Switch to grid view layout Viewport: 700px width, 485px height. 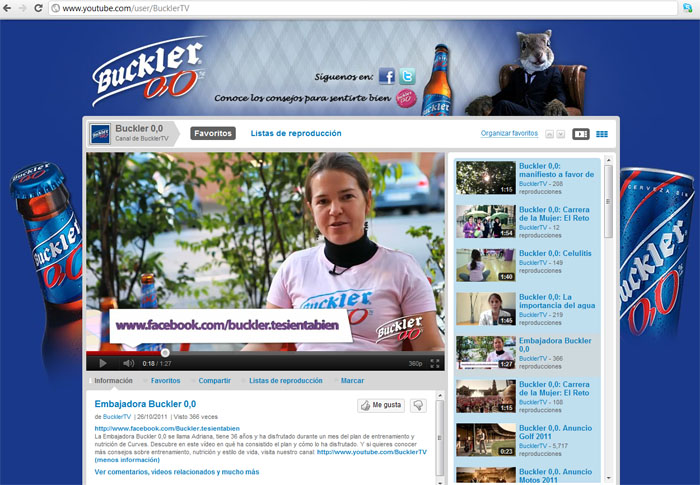pos(602,134)
